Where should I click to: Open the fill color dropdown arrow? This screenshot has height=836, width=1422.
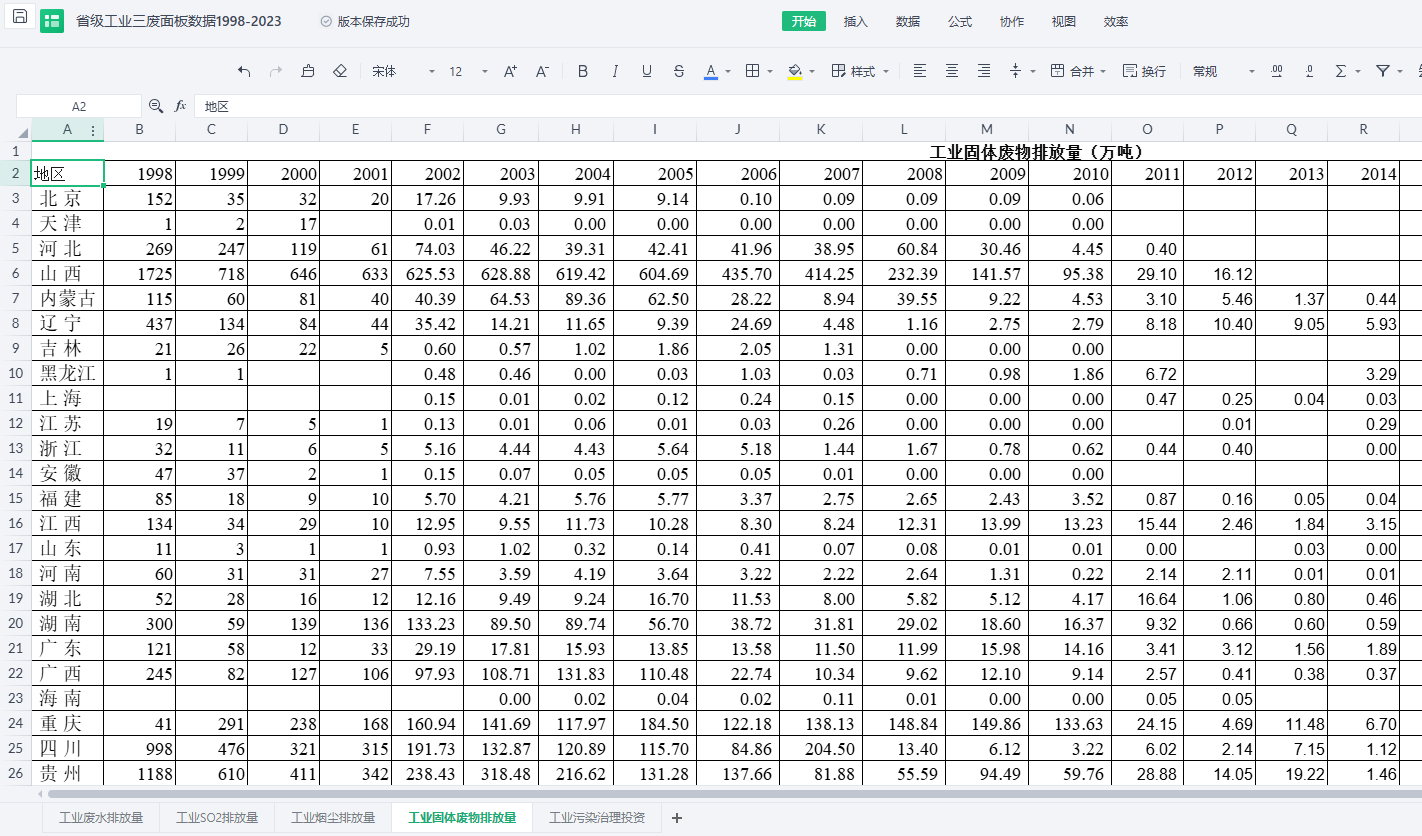tap(812, 72)
